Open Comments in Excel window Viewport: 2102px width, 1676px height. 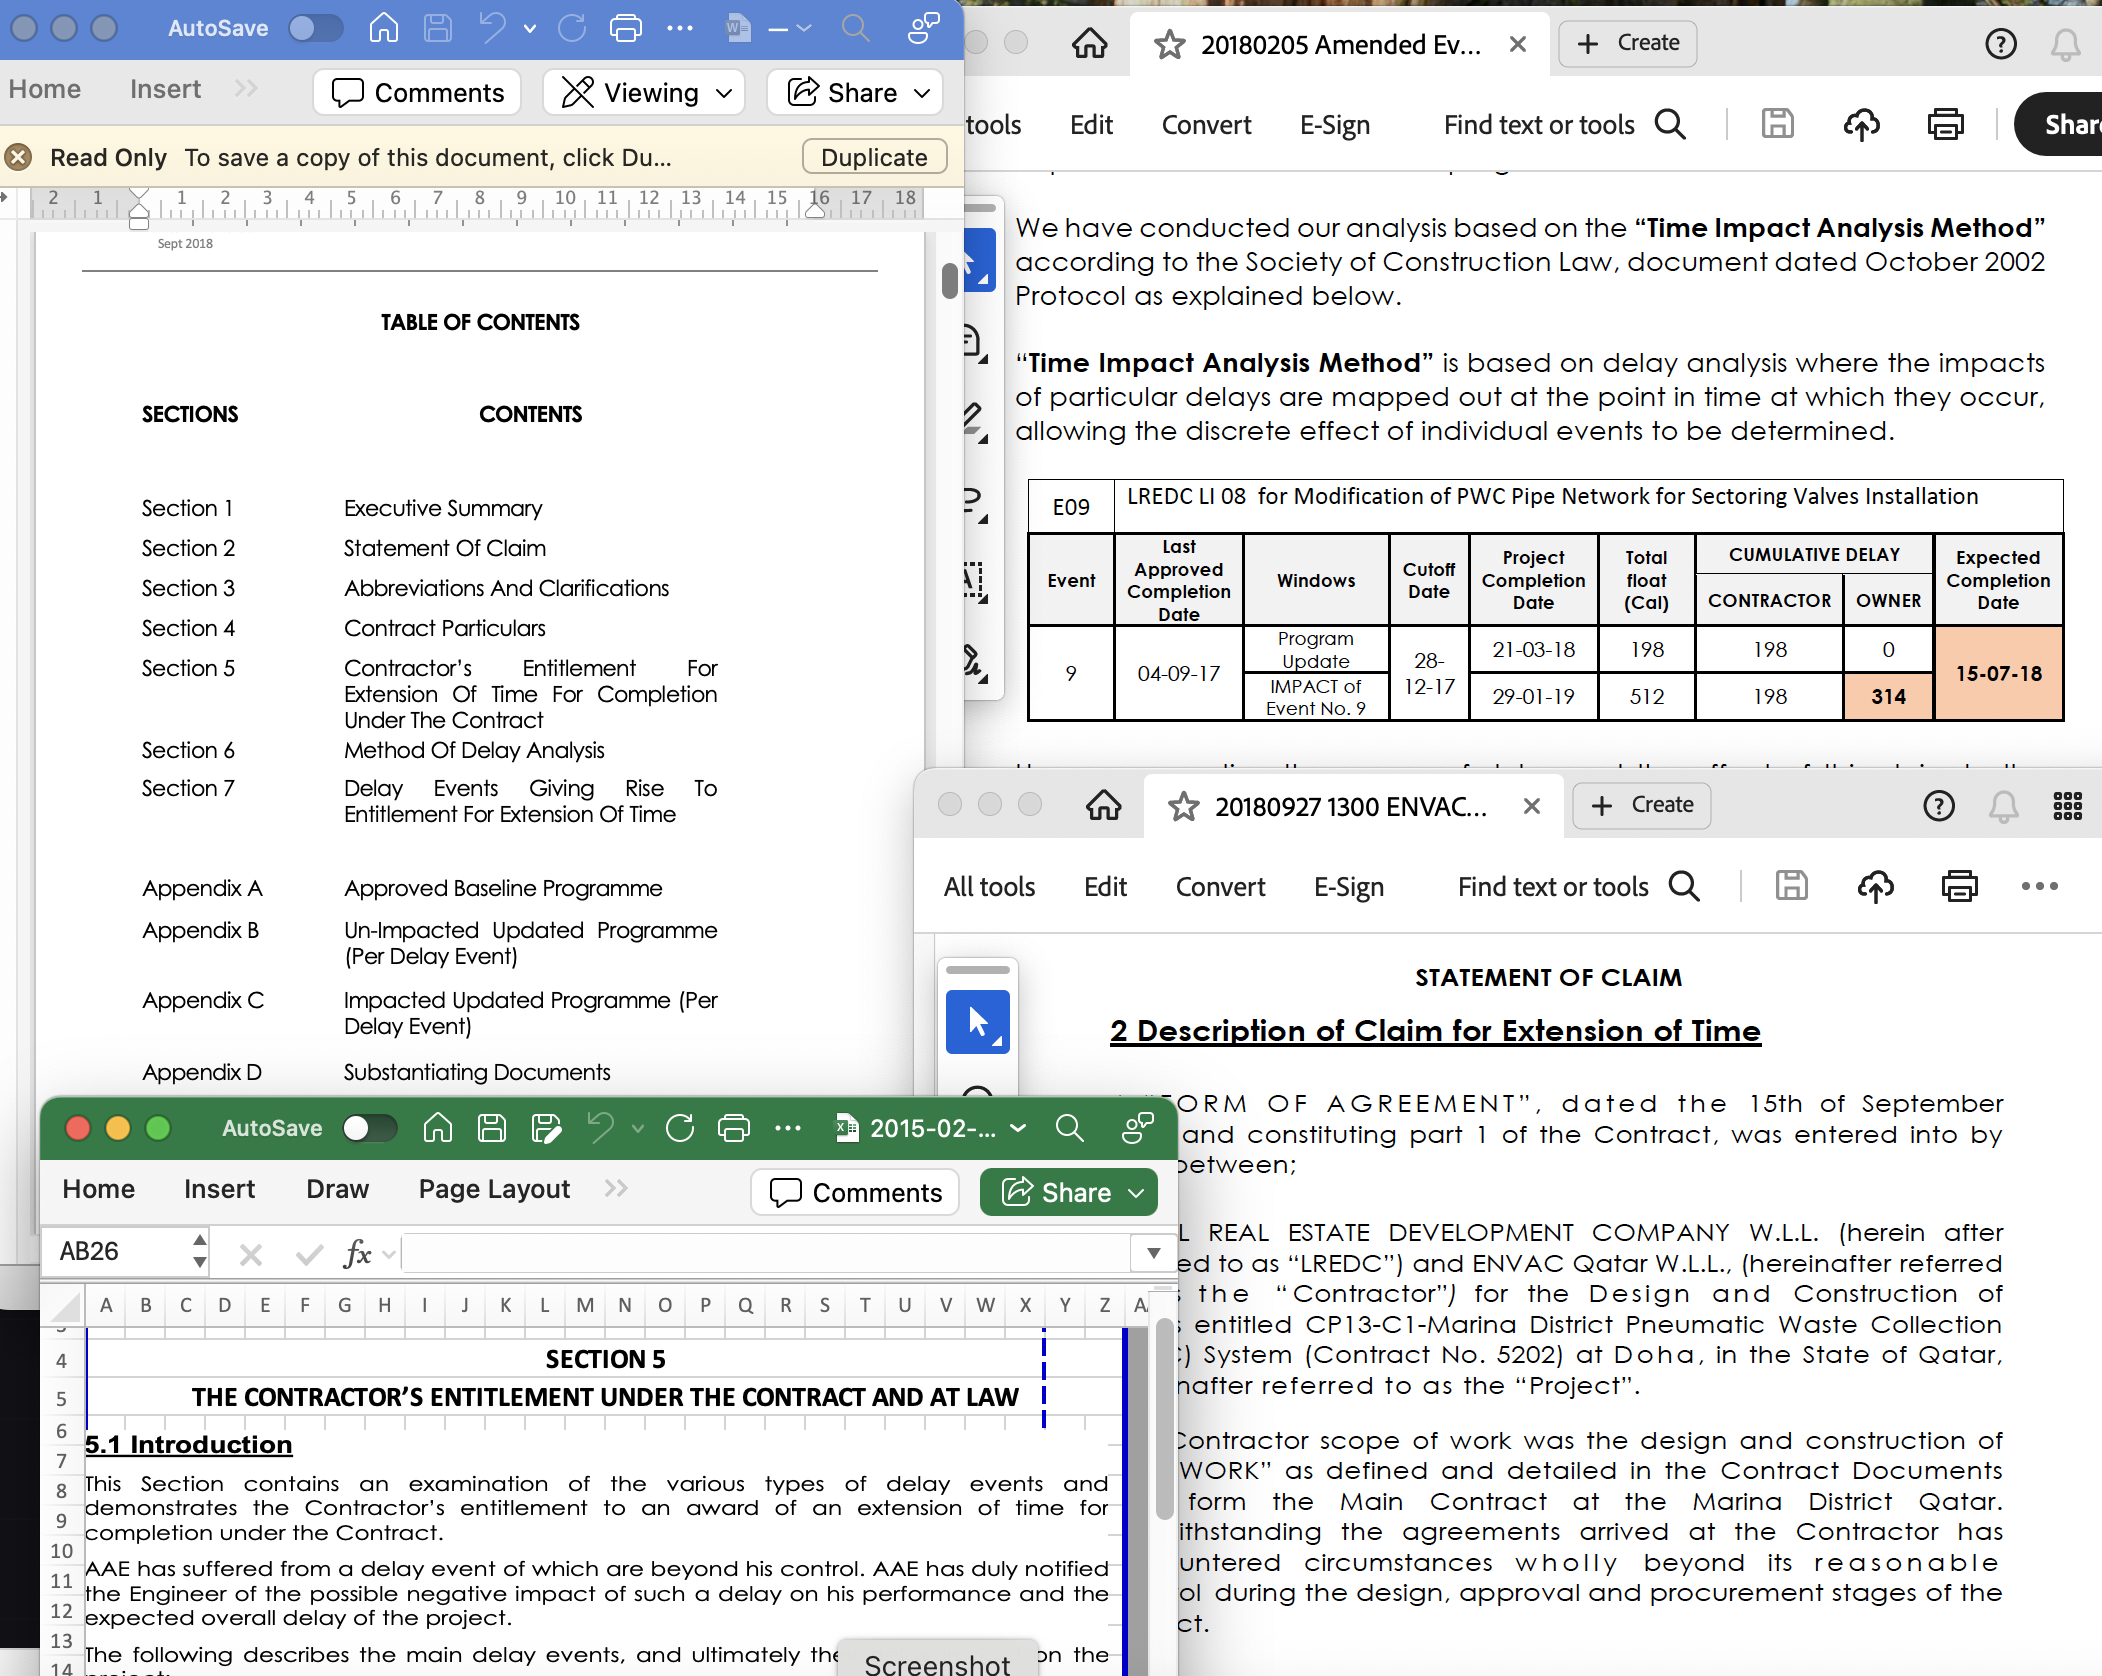(x=855, y=1192)
